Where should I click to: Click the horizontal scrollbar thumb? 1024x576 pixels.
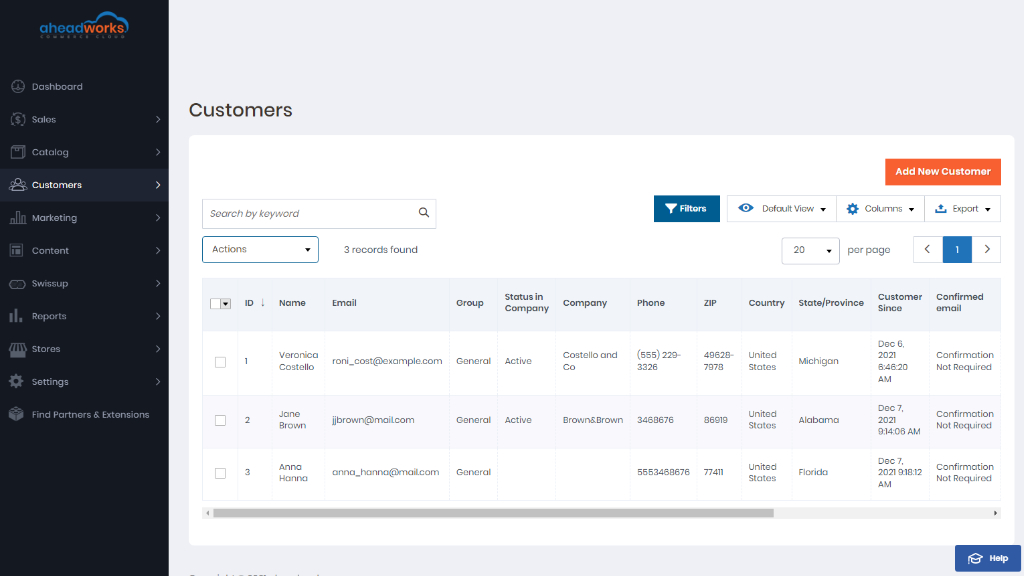pyautogui.click(x=493, y=513)
